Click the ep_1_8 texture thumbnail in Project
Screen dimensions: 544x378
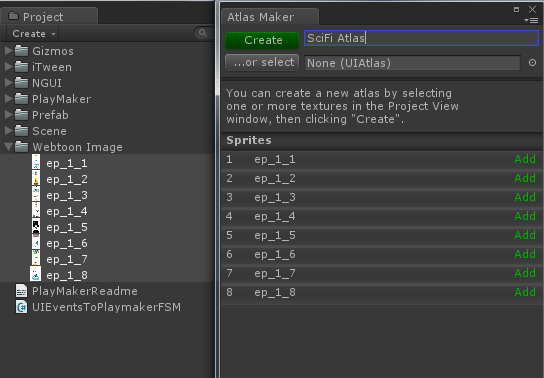pos(35,274)
